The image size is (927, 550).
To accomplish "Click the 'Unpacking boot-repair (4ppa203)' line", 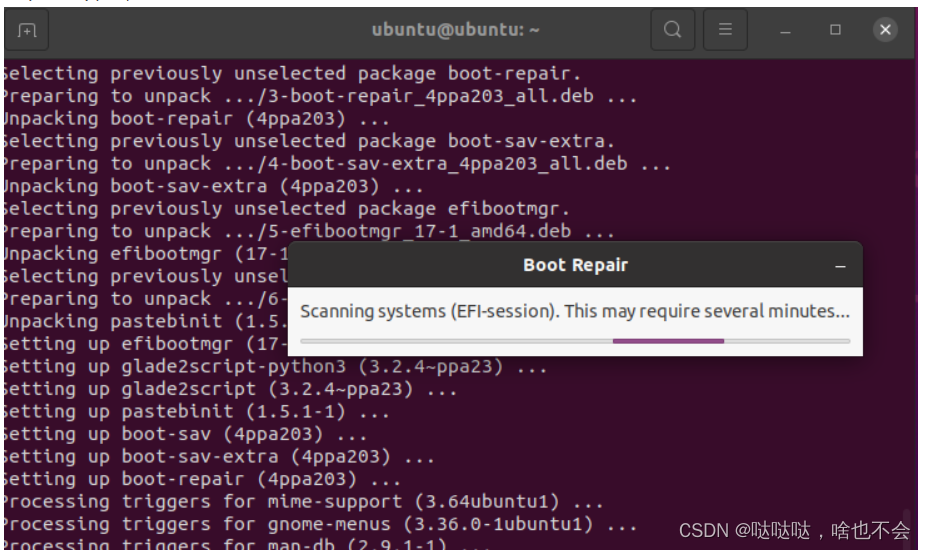I will [196, 119].
